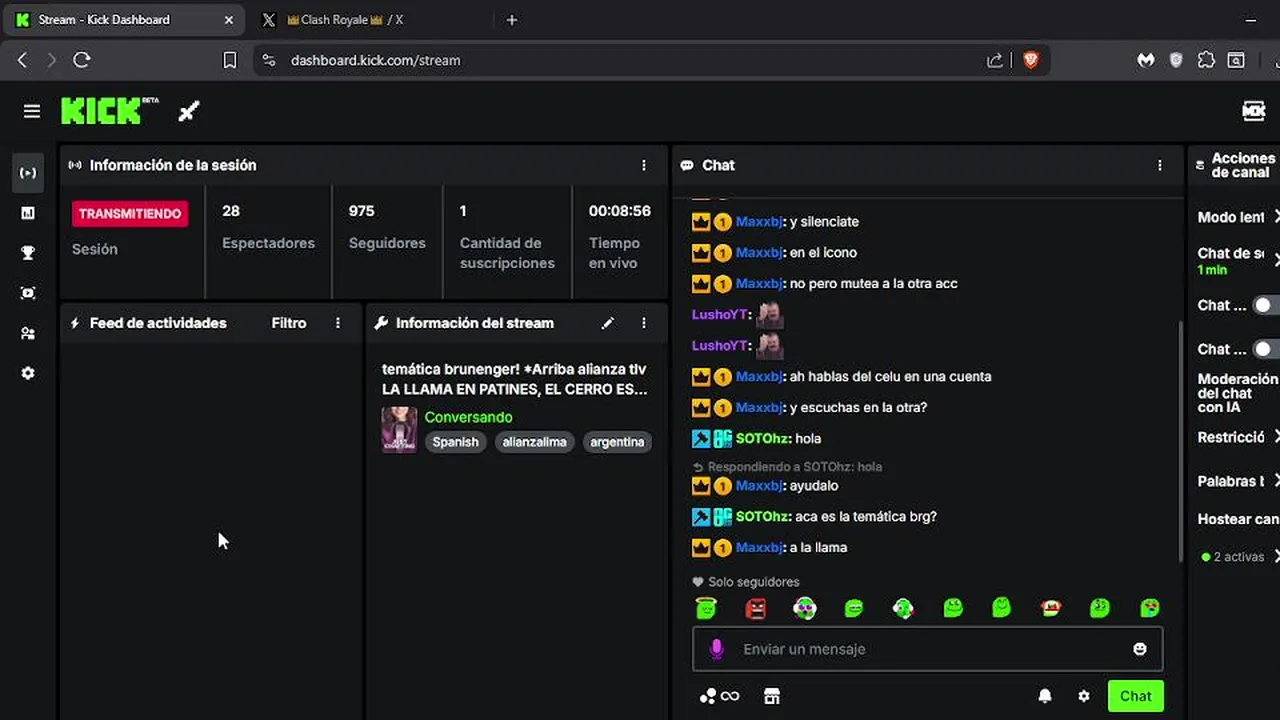
Task: Click the Hostear can option
Action: point(1238,519)
